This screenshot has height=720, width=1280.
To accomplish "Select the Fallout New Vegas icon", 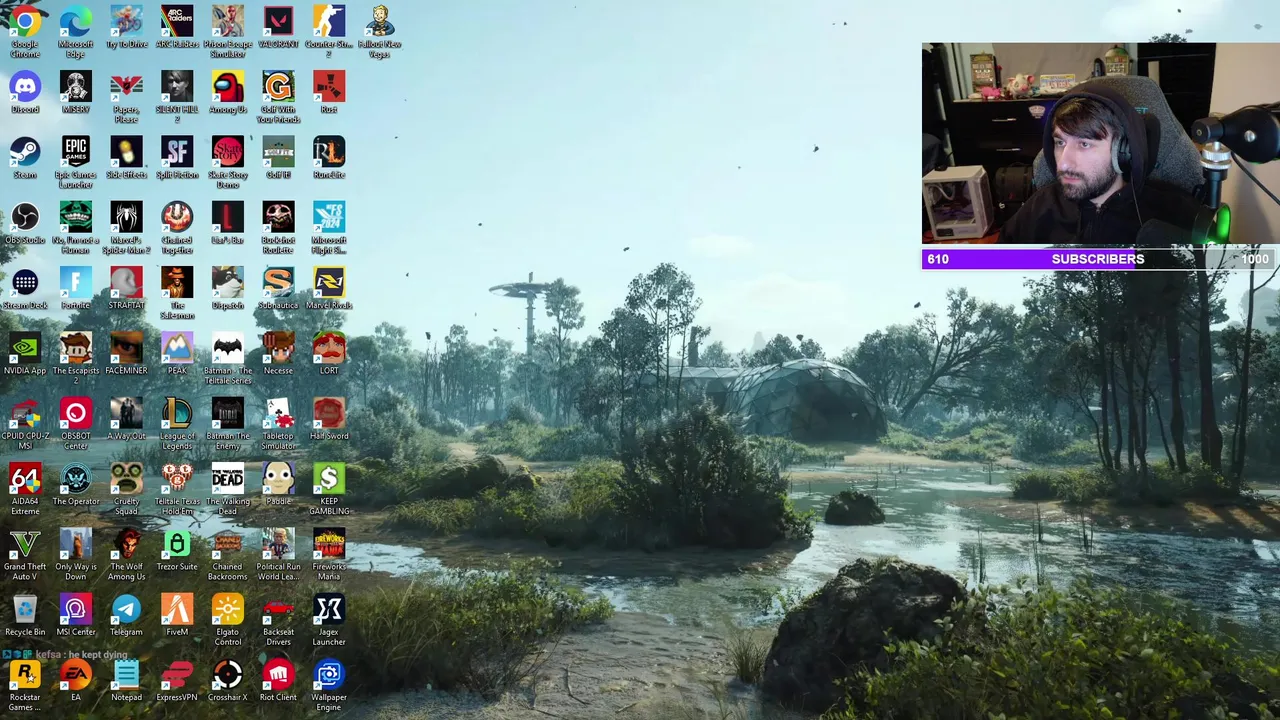I will 379,30.
